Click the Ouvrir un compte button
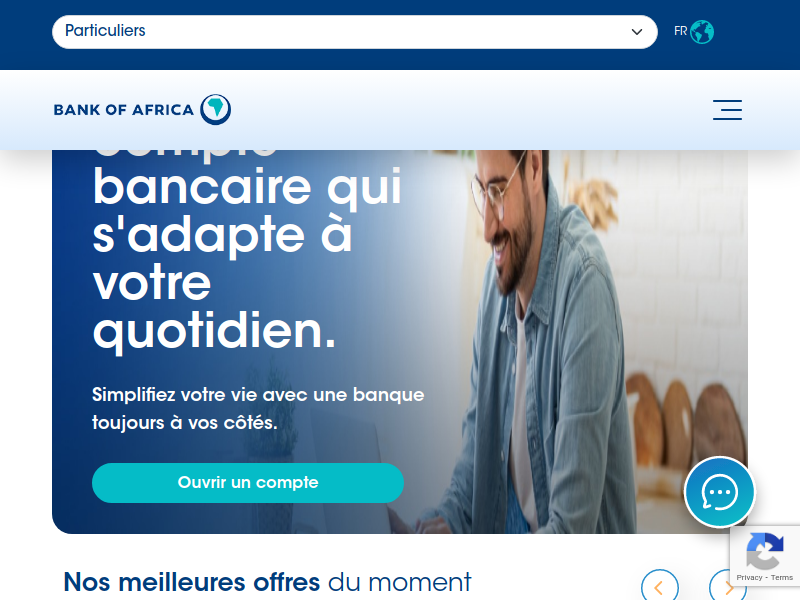Image resolution: width=800 pixels, height=600 pixels. 247,483
